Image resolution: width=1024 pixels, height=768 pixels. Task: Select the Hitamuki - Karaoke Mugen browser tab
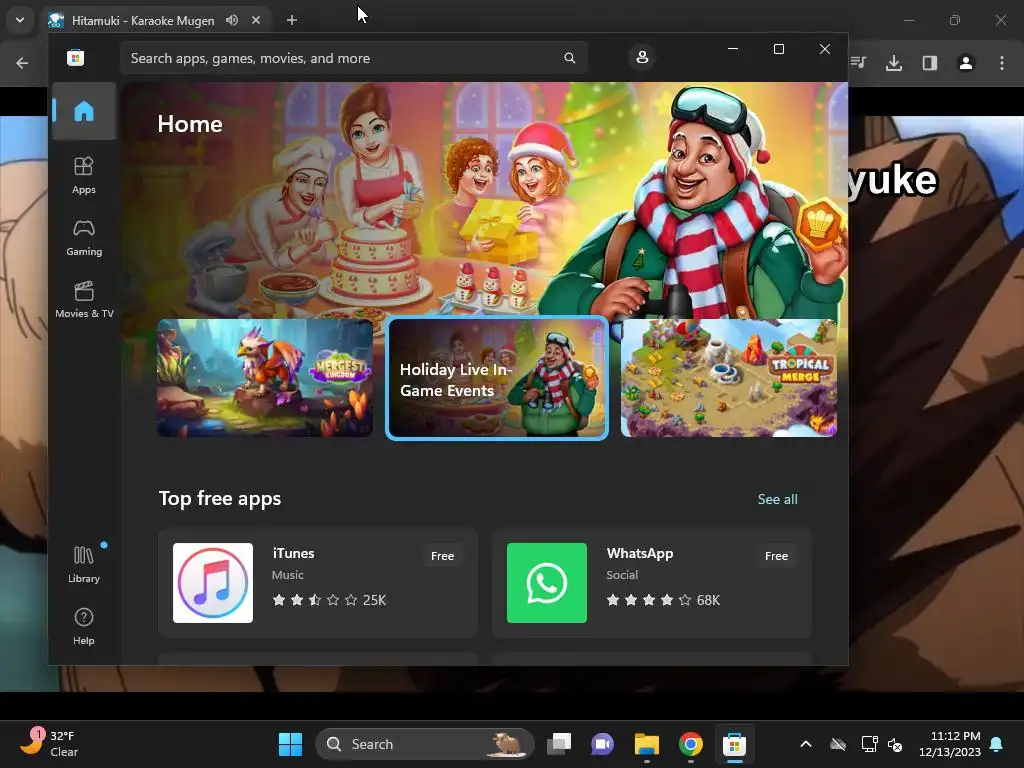click(x=155, y=20)
